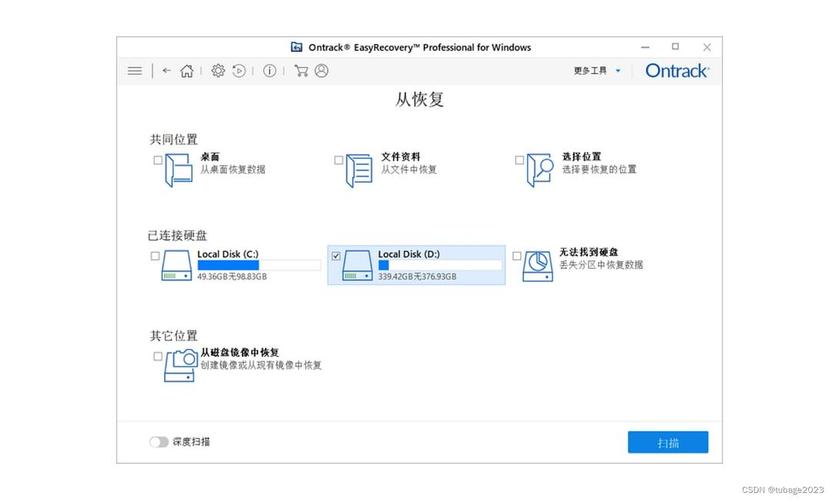Go back using the left arrow icon
The image size is (832, 500).
(167, 70)
